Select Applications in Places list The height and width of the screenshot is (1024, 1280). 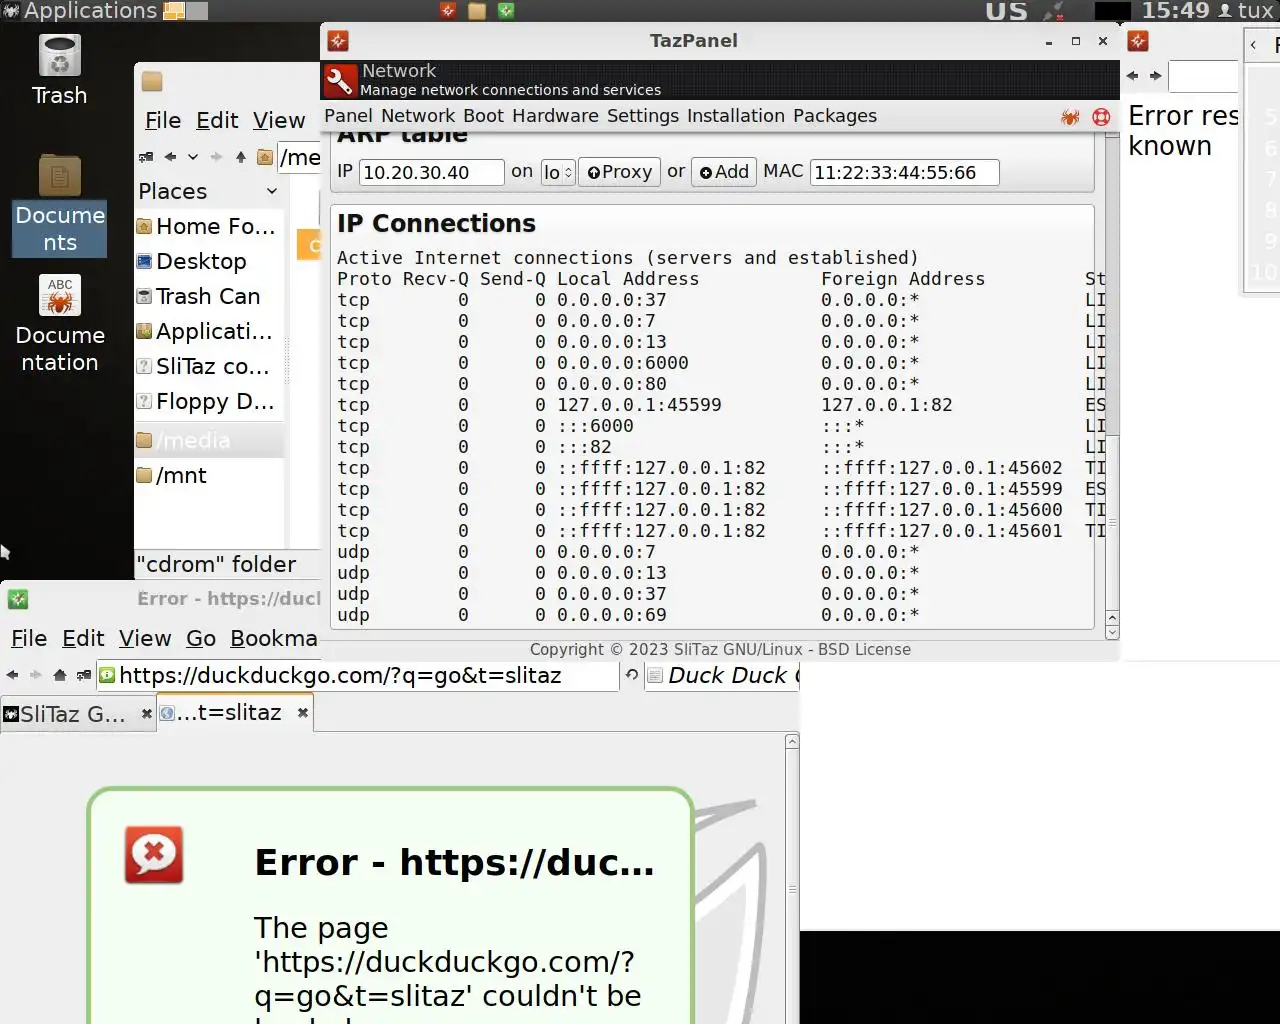(x=209, y=331)
